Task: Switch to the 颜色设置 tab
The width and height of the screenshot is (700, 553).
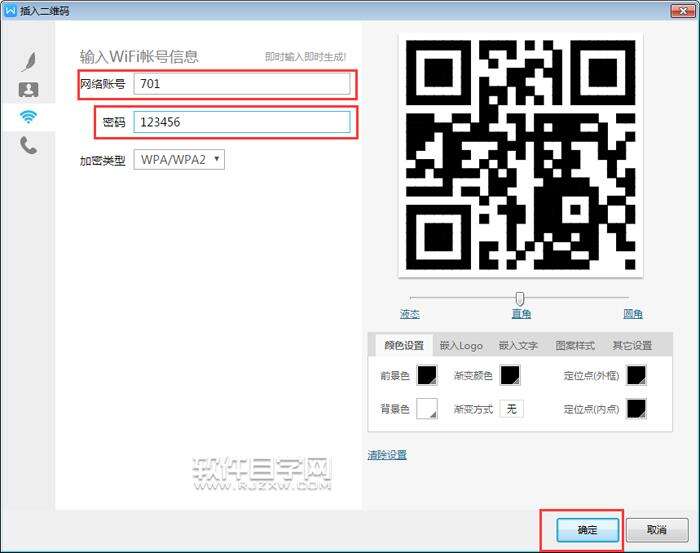Action: [404, 345]
